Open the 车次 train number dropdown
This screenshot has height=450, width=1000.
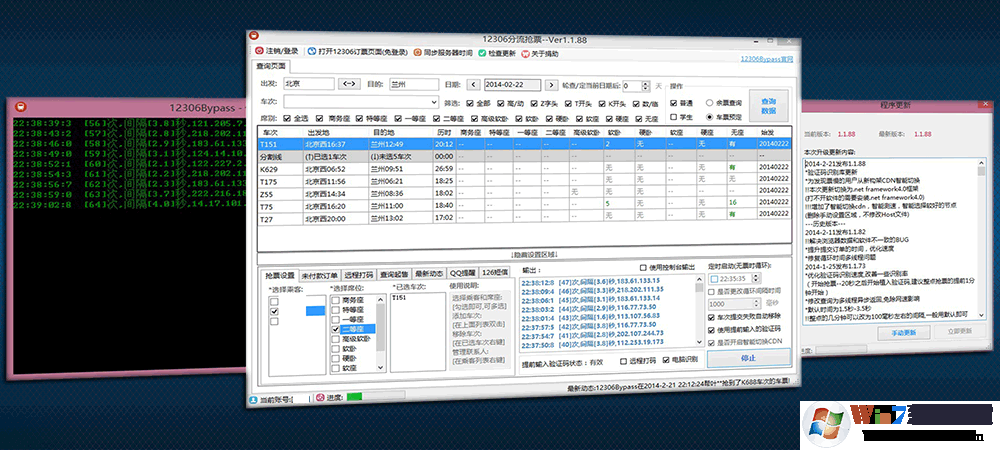click(x=433, y=102)
